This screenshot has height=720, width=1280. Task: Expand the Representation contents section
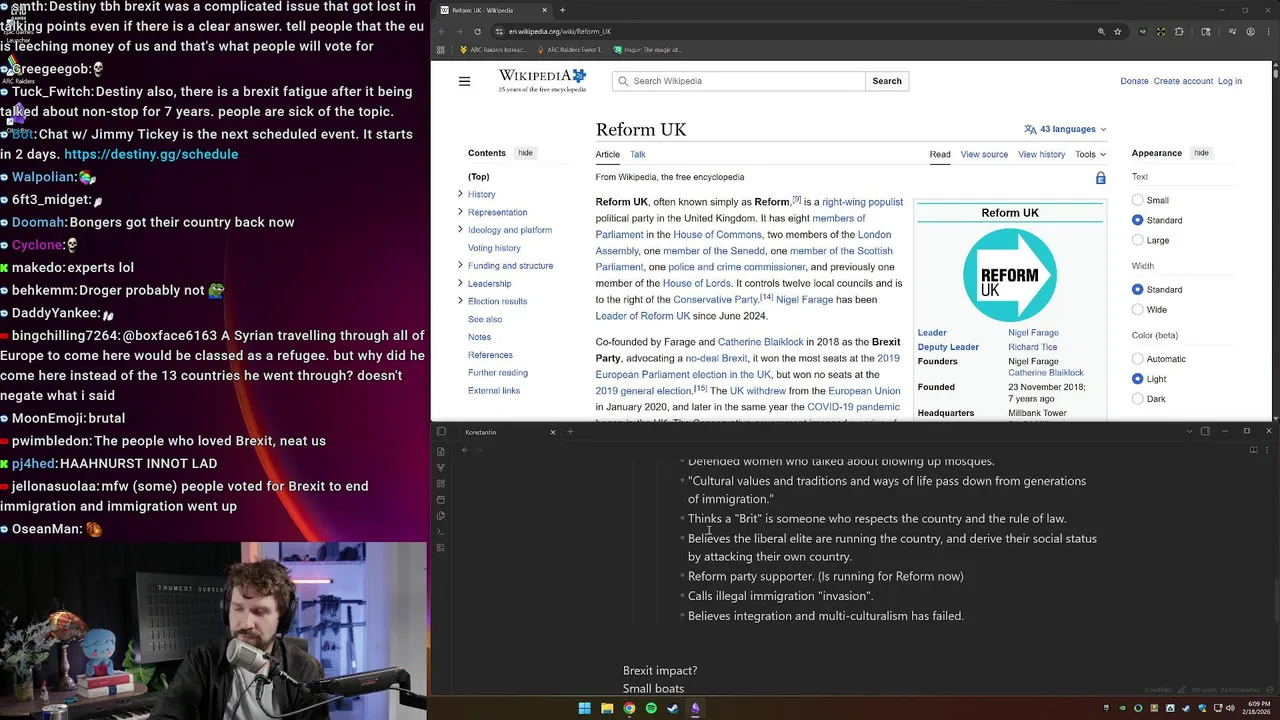pos(460,212)
